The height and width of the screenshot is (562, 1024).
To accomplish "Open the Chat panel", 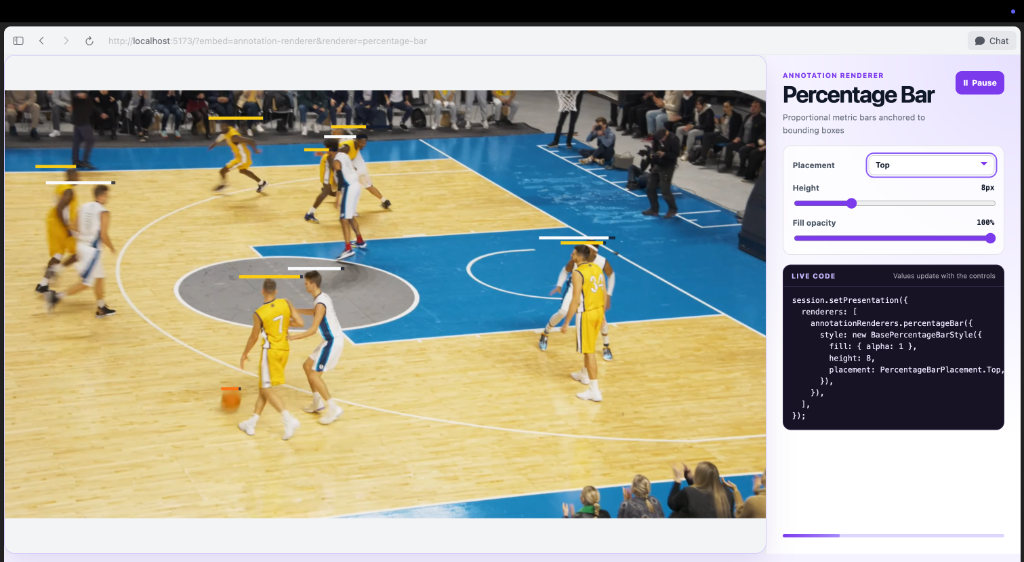I will pyautogui.click(x=991, y=40).
